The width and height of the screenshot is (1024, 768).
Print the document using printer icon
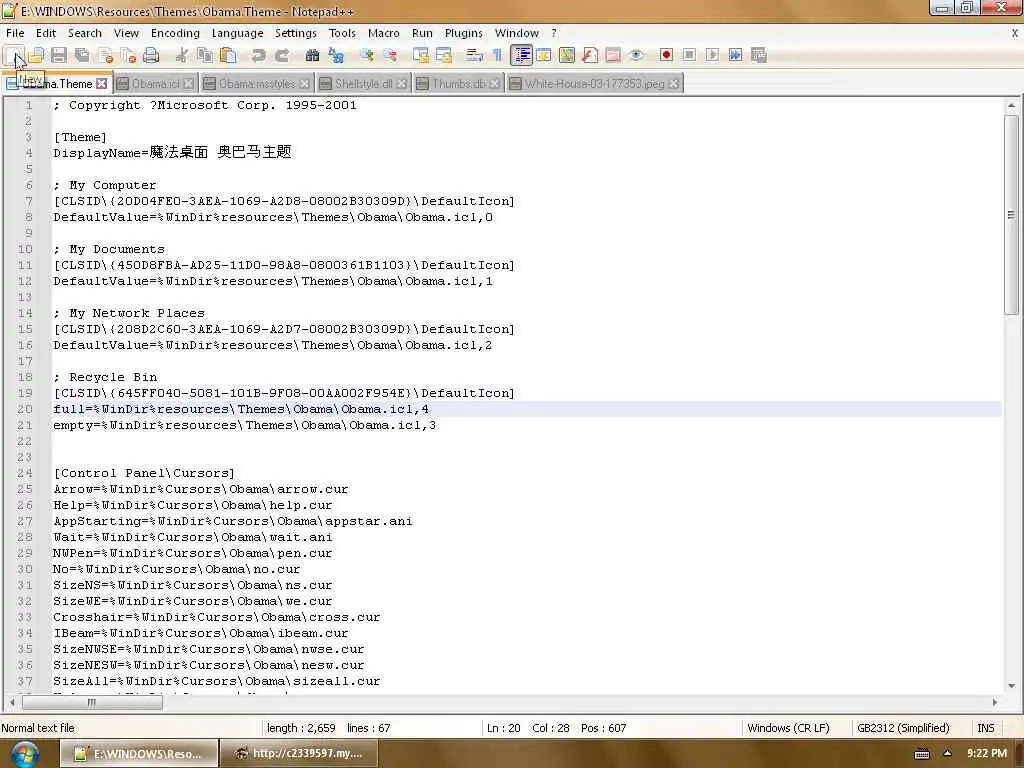152,56
